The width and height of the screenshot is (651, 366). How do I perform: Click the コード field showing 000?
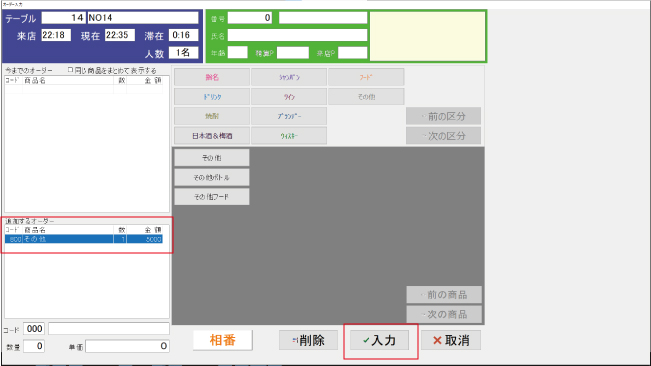[x=34, y=329]
